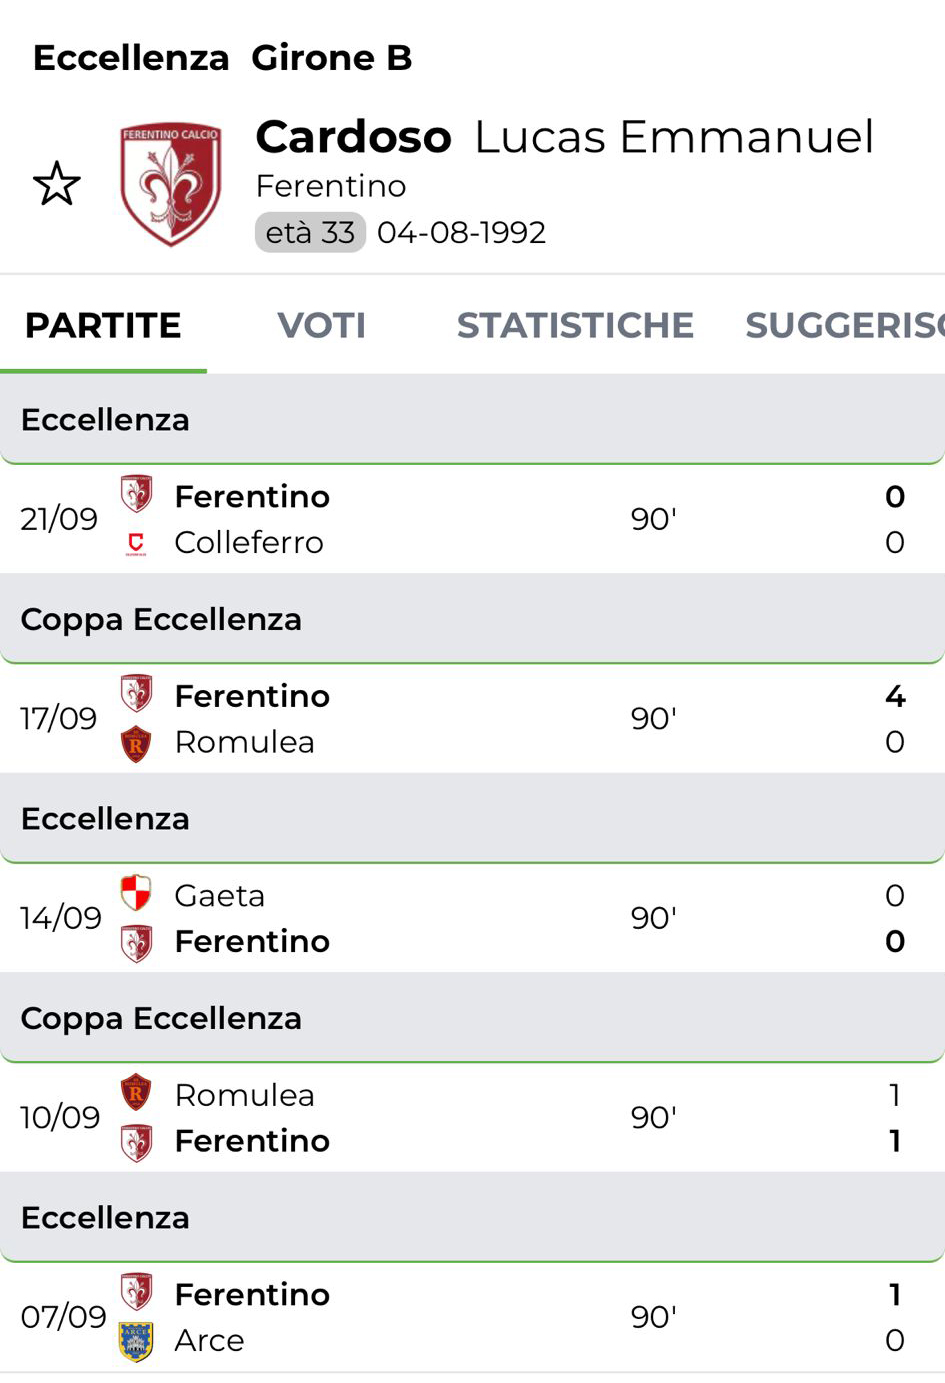Click the first Coppa Eccellenza section header
This screenshot has width=945, height=1383.
[161, 620]
